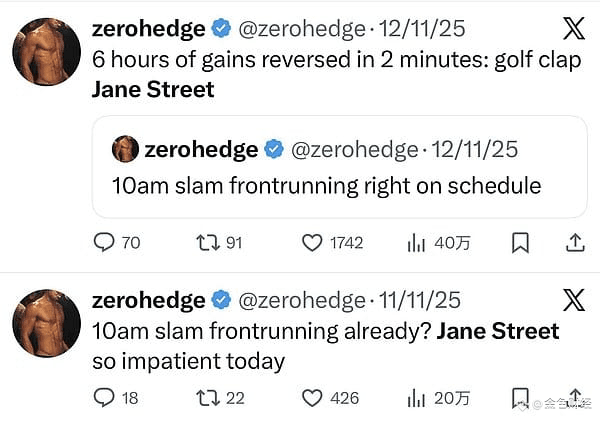Viewport: 600px width, 421px height.
Task: Click the X logo on the top tweet
Action: click(x=574, y=28)
